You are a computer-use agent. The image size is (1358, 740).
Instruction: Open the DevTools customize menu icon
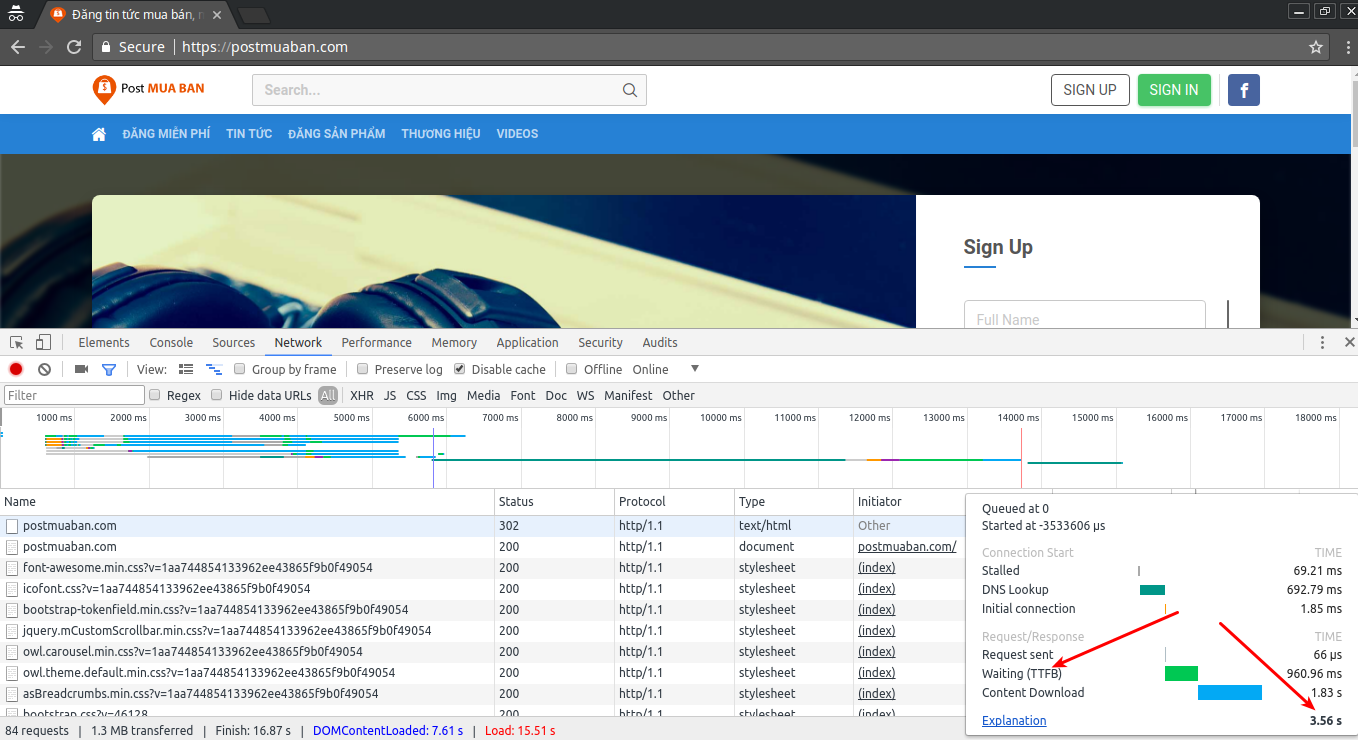click(x=1322, y=342)
